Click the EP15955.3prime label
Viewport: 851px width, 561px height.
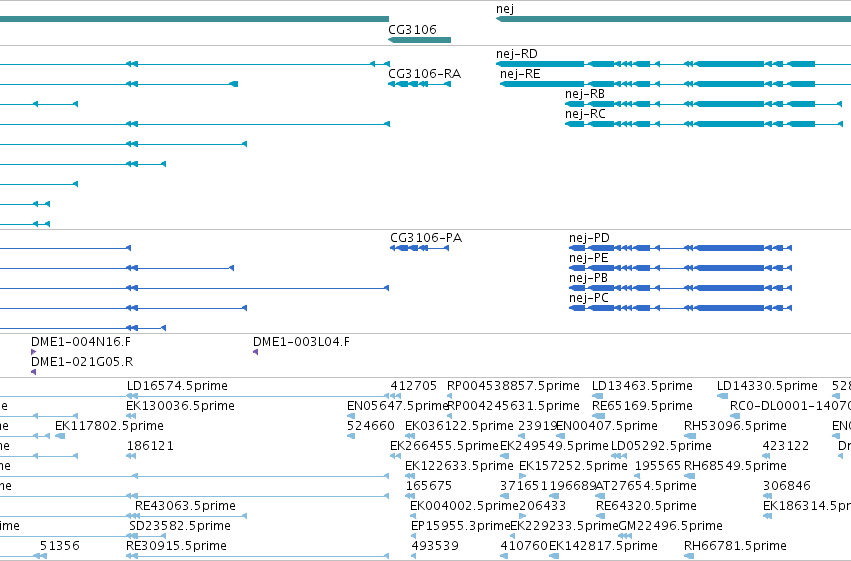click(x=460, y=526)
